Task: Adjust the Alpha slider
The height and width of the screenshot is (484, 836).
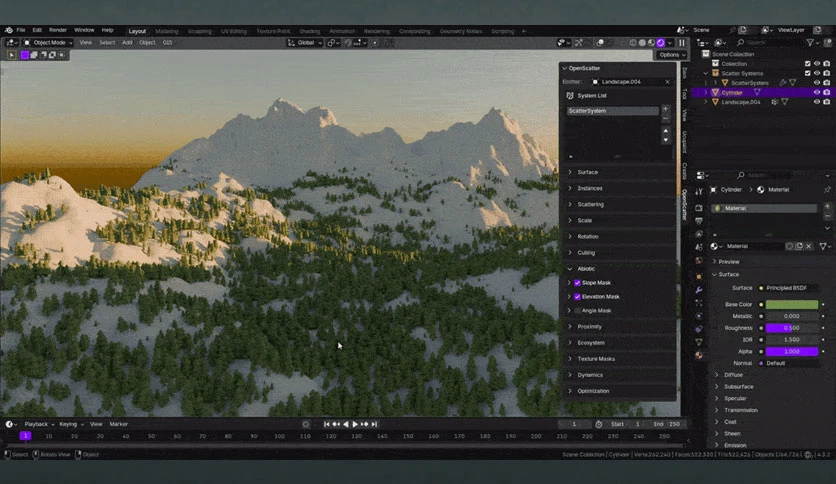Action: coord(792,351)
